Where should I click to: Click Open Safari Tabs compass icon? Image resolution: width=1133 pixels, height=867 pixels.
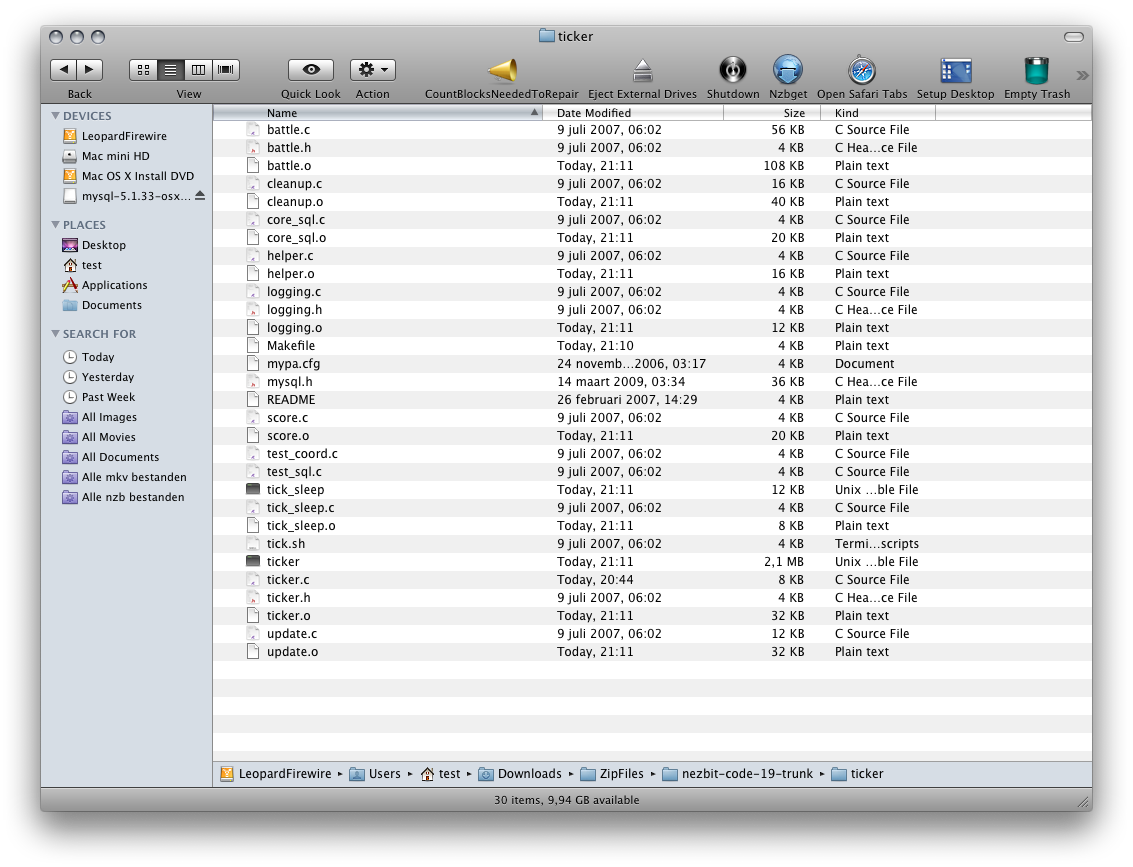[x=862, y=70]
